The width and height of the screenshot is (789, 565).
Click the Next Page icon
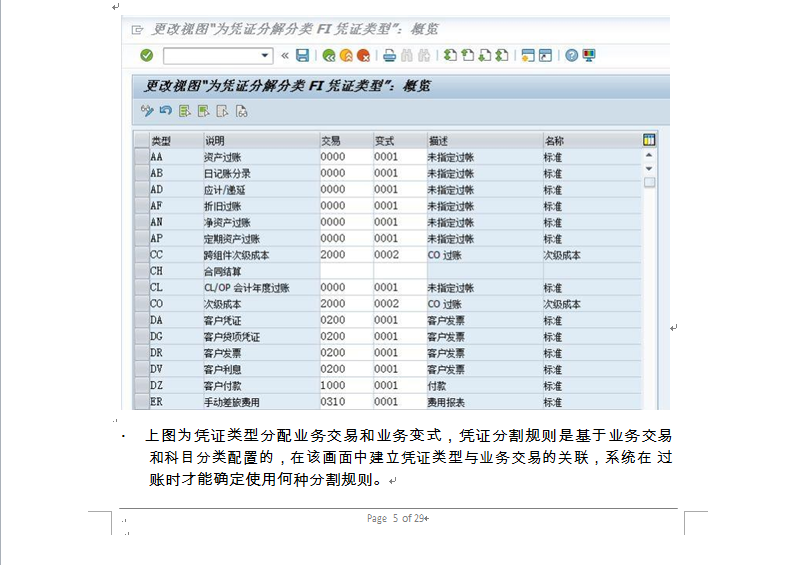click(485, 55)
